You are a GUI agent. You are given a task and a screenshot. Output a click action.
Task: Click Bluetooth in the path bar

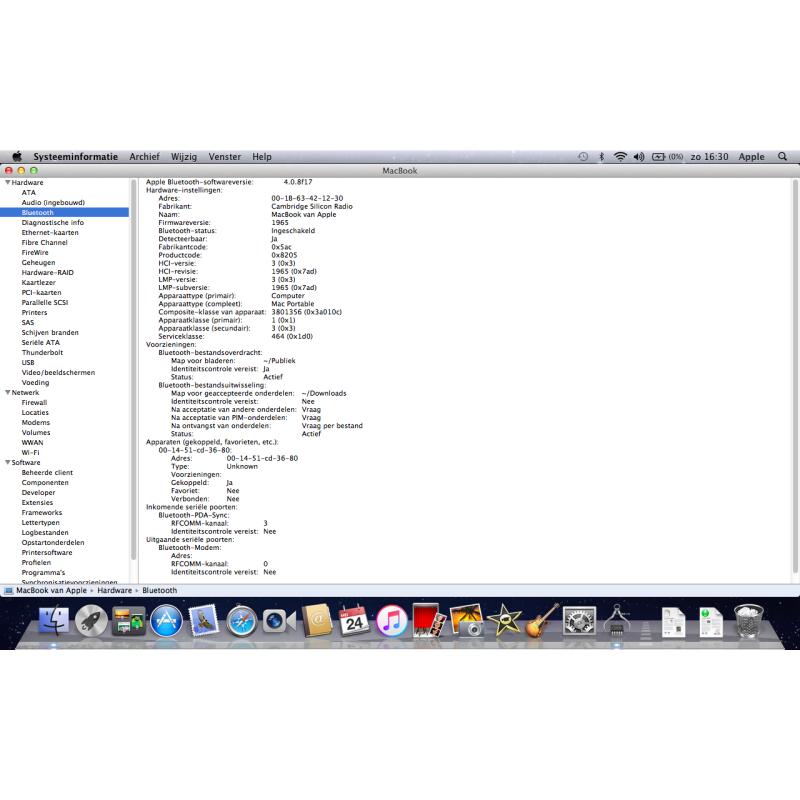tap(159, 590)
